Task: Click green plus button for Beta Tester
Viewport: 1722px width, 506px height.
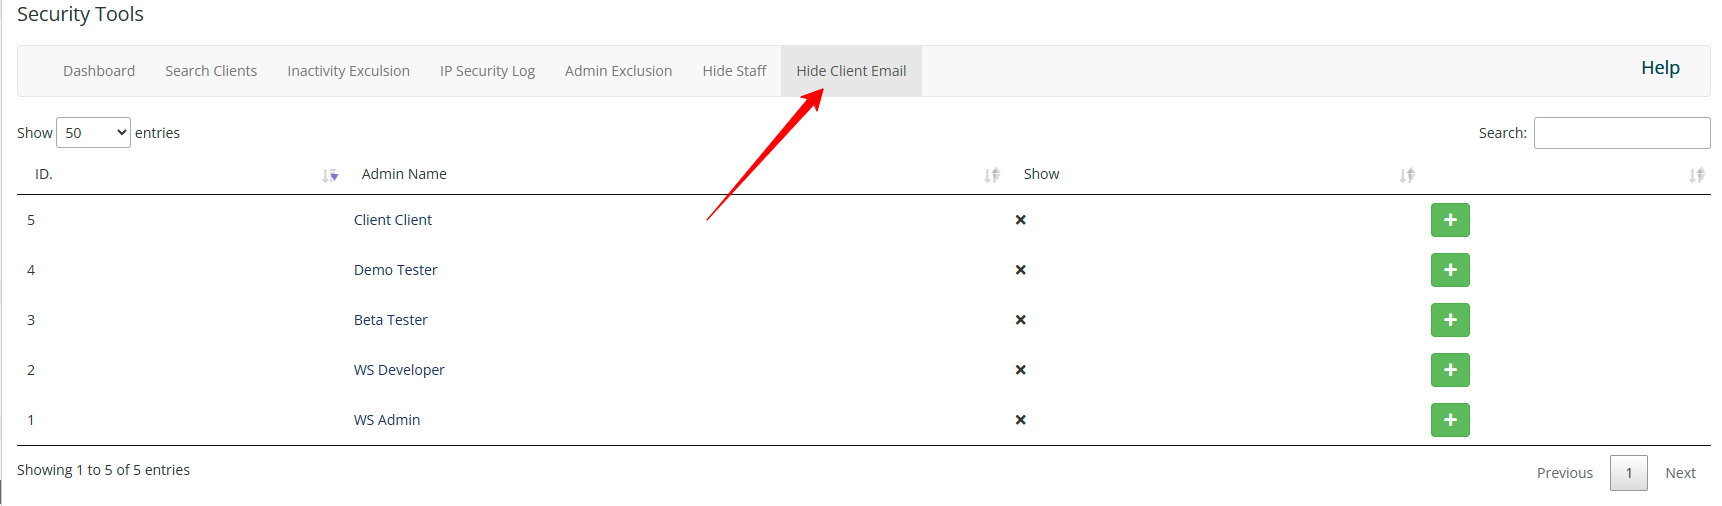Action: 1450,320
